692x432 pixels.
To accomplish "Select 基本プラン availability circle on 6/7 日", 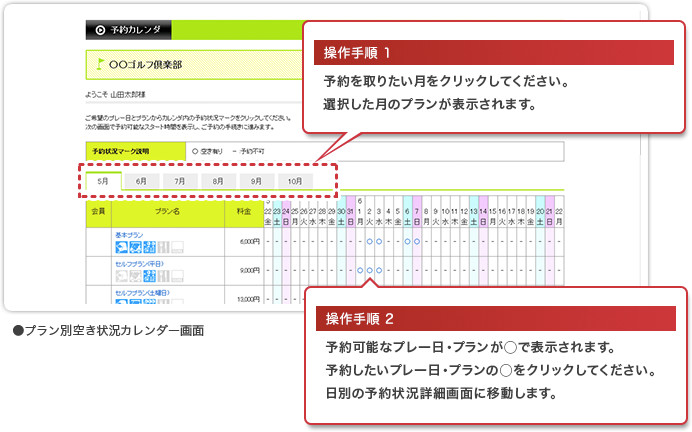I will [x=417, y=241].
